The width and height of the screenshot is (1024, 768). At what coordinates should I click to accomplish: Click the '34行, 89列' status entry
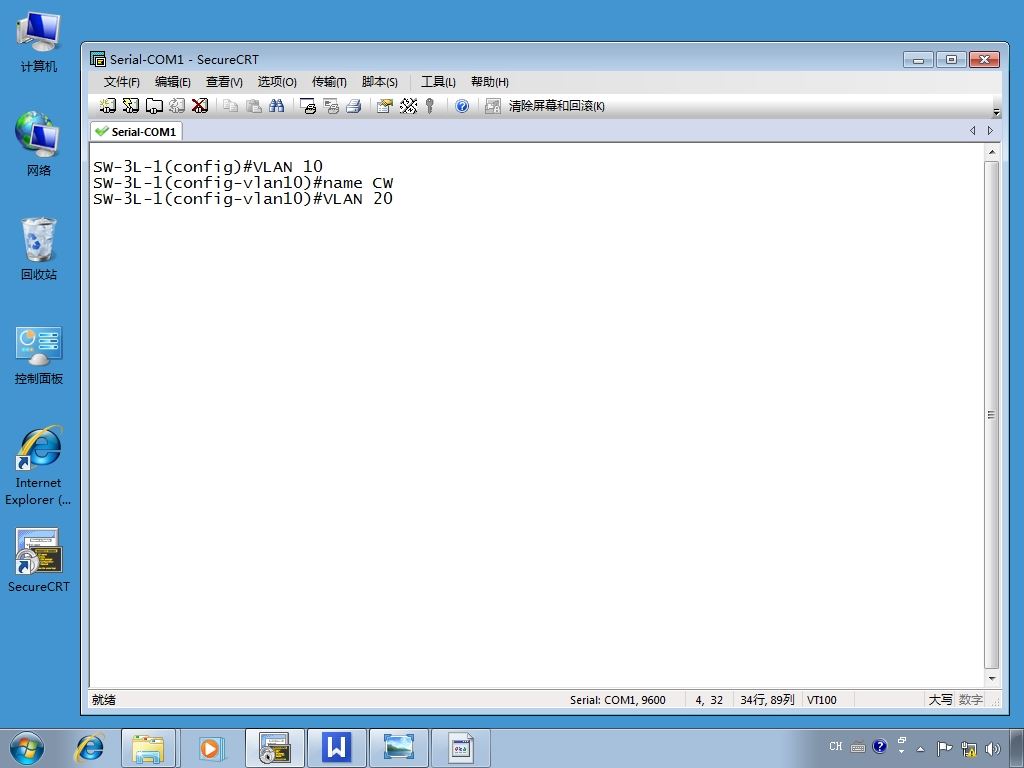pos(767,700)
